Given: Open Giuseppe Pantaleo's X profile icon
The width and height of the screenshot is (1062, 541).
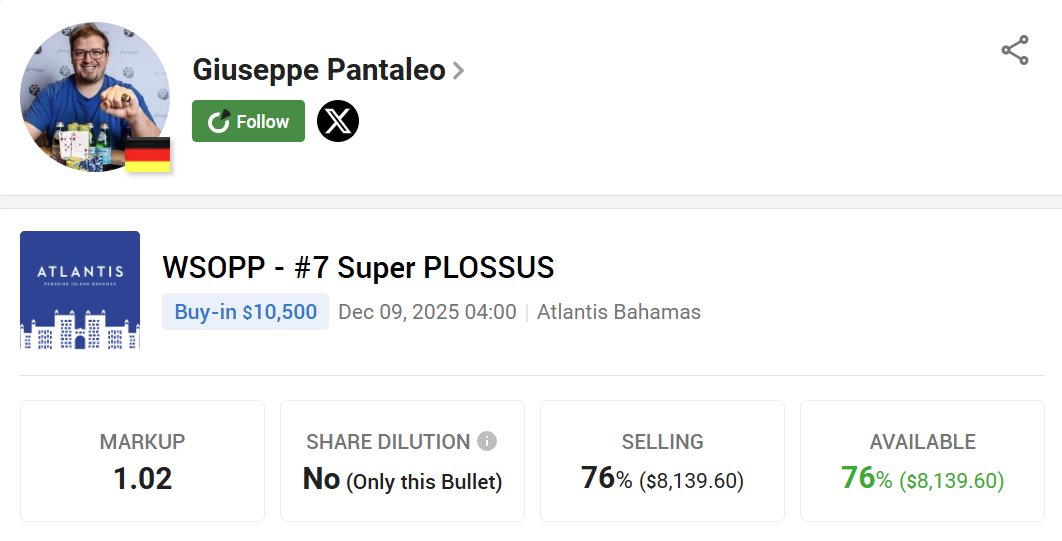Looking at the screenshot, I should pos(338,122).
